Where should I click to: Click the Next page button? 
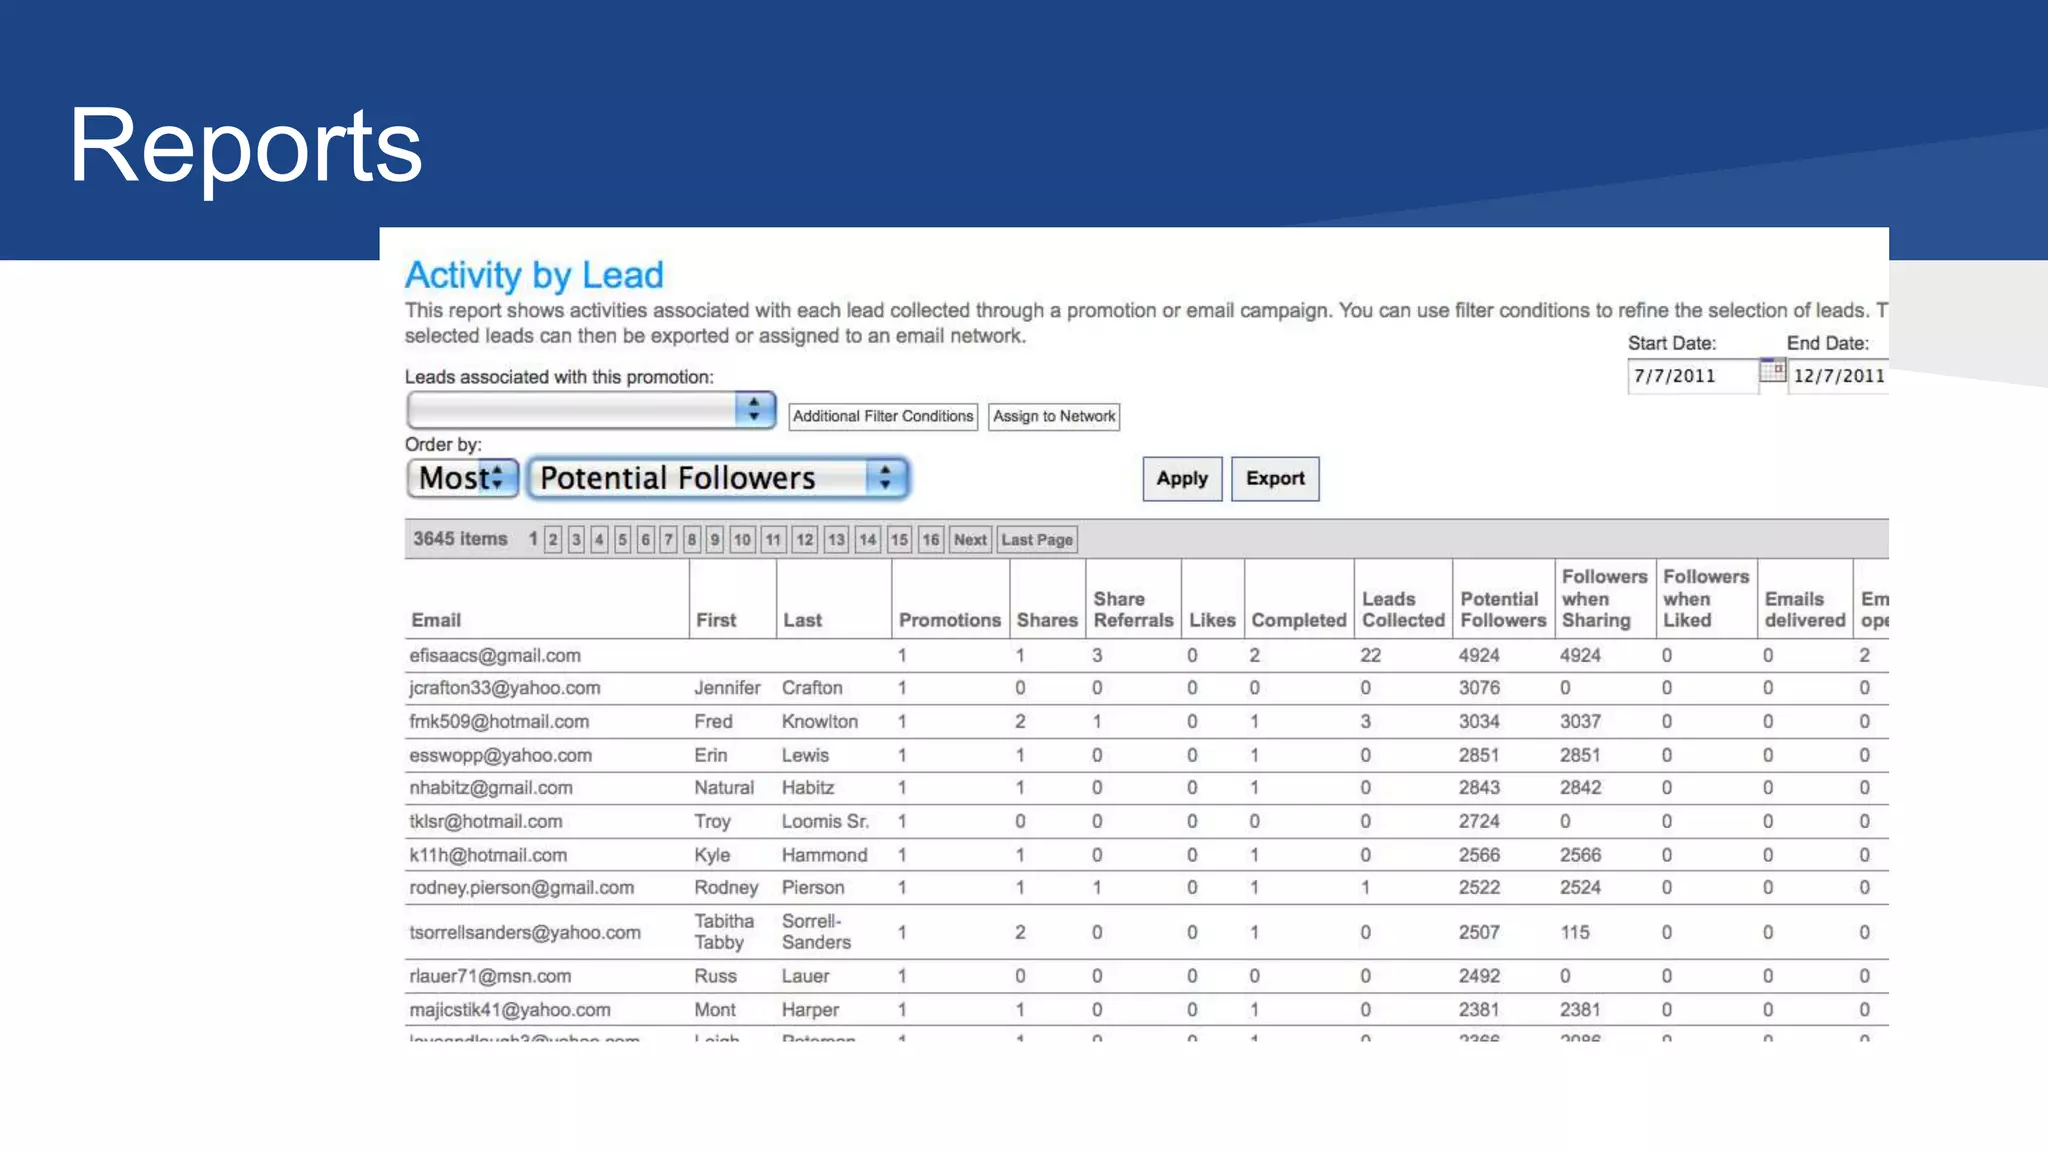(x=970, y=540)
